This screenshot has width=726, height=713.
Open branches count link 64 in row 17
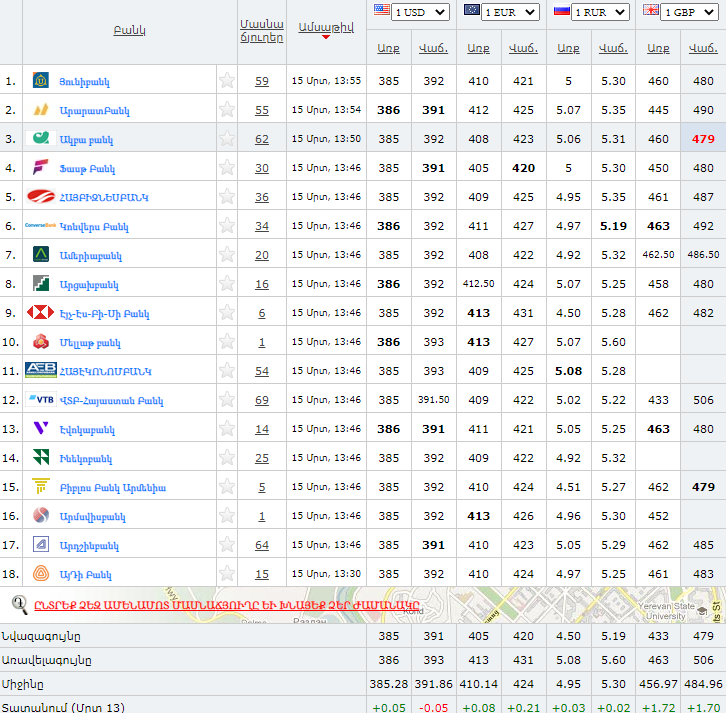[x=262, y=545]
